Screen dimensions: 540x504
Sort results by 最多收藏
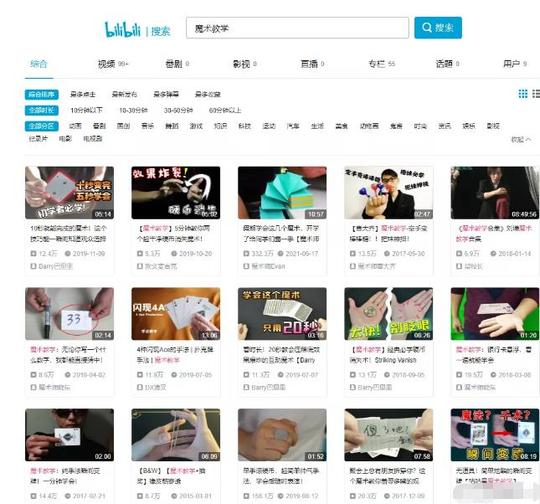pos(208,94)
